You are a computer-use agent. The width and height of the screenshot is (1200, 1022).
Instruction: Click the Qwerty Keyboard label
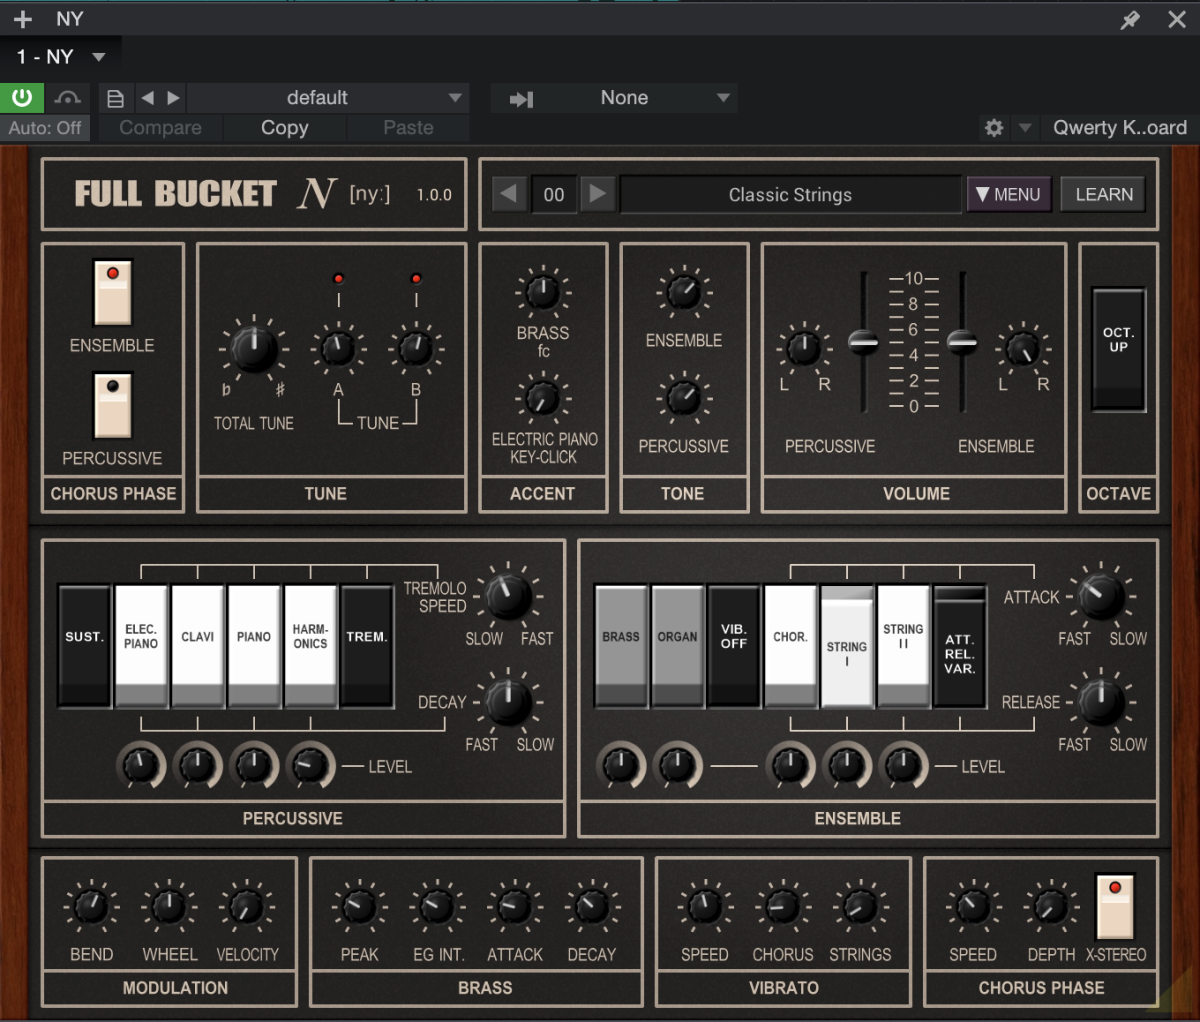[1119, 128]
